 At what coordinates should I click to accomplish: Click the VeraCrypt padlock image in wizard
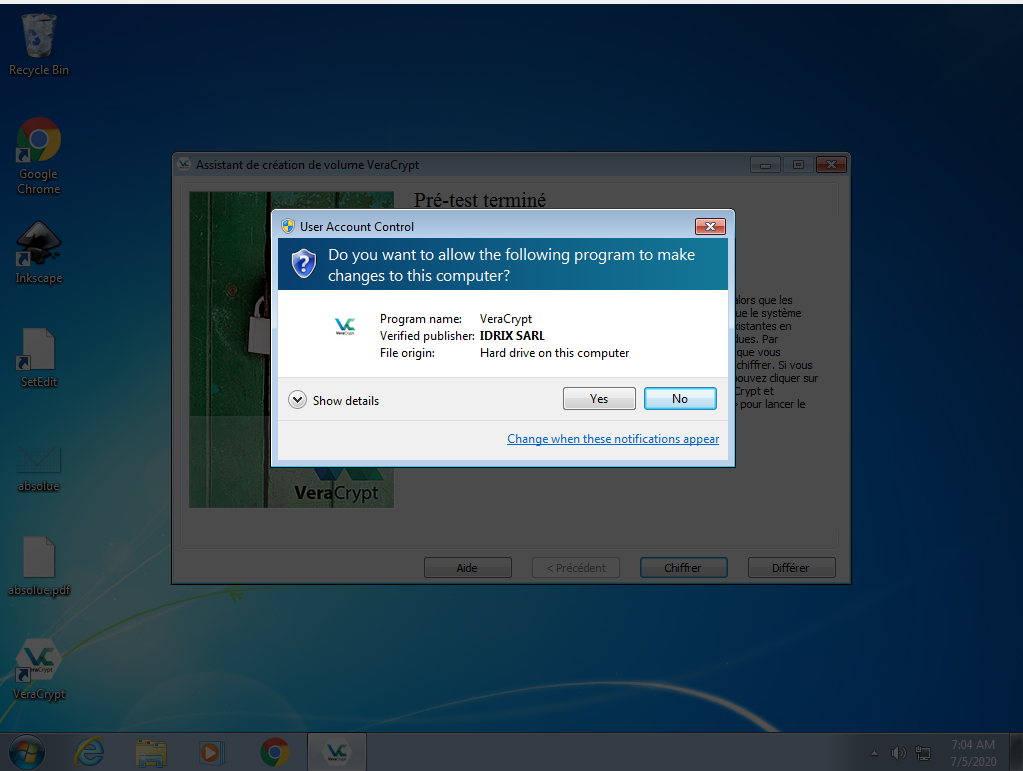tap(230, 349)
